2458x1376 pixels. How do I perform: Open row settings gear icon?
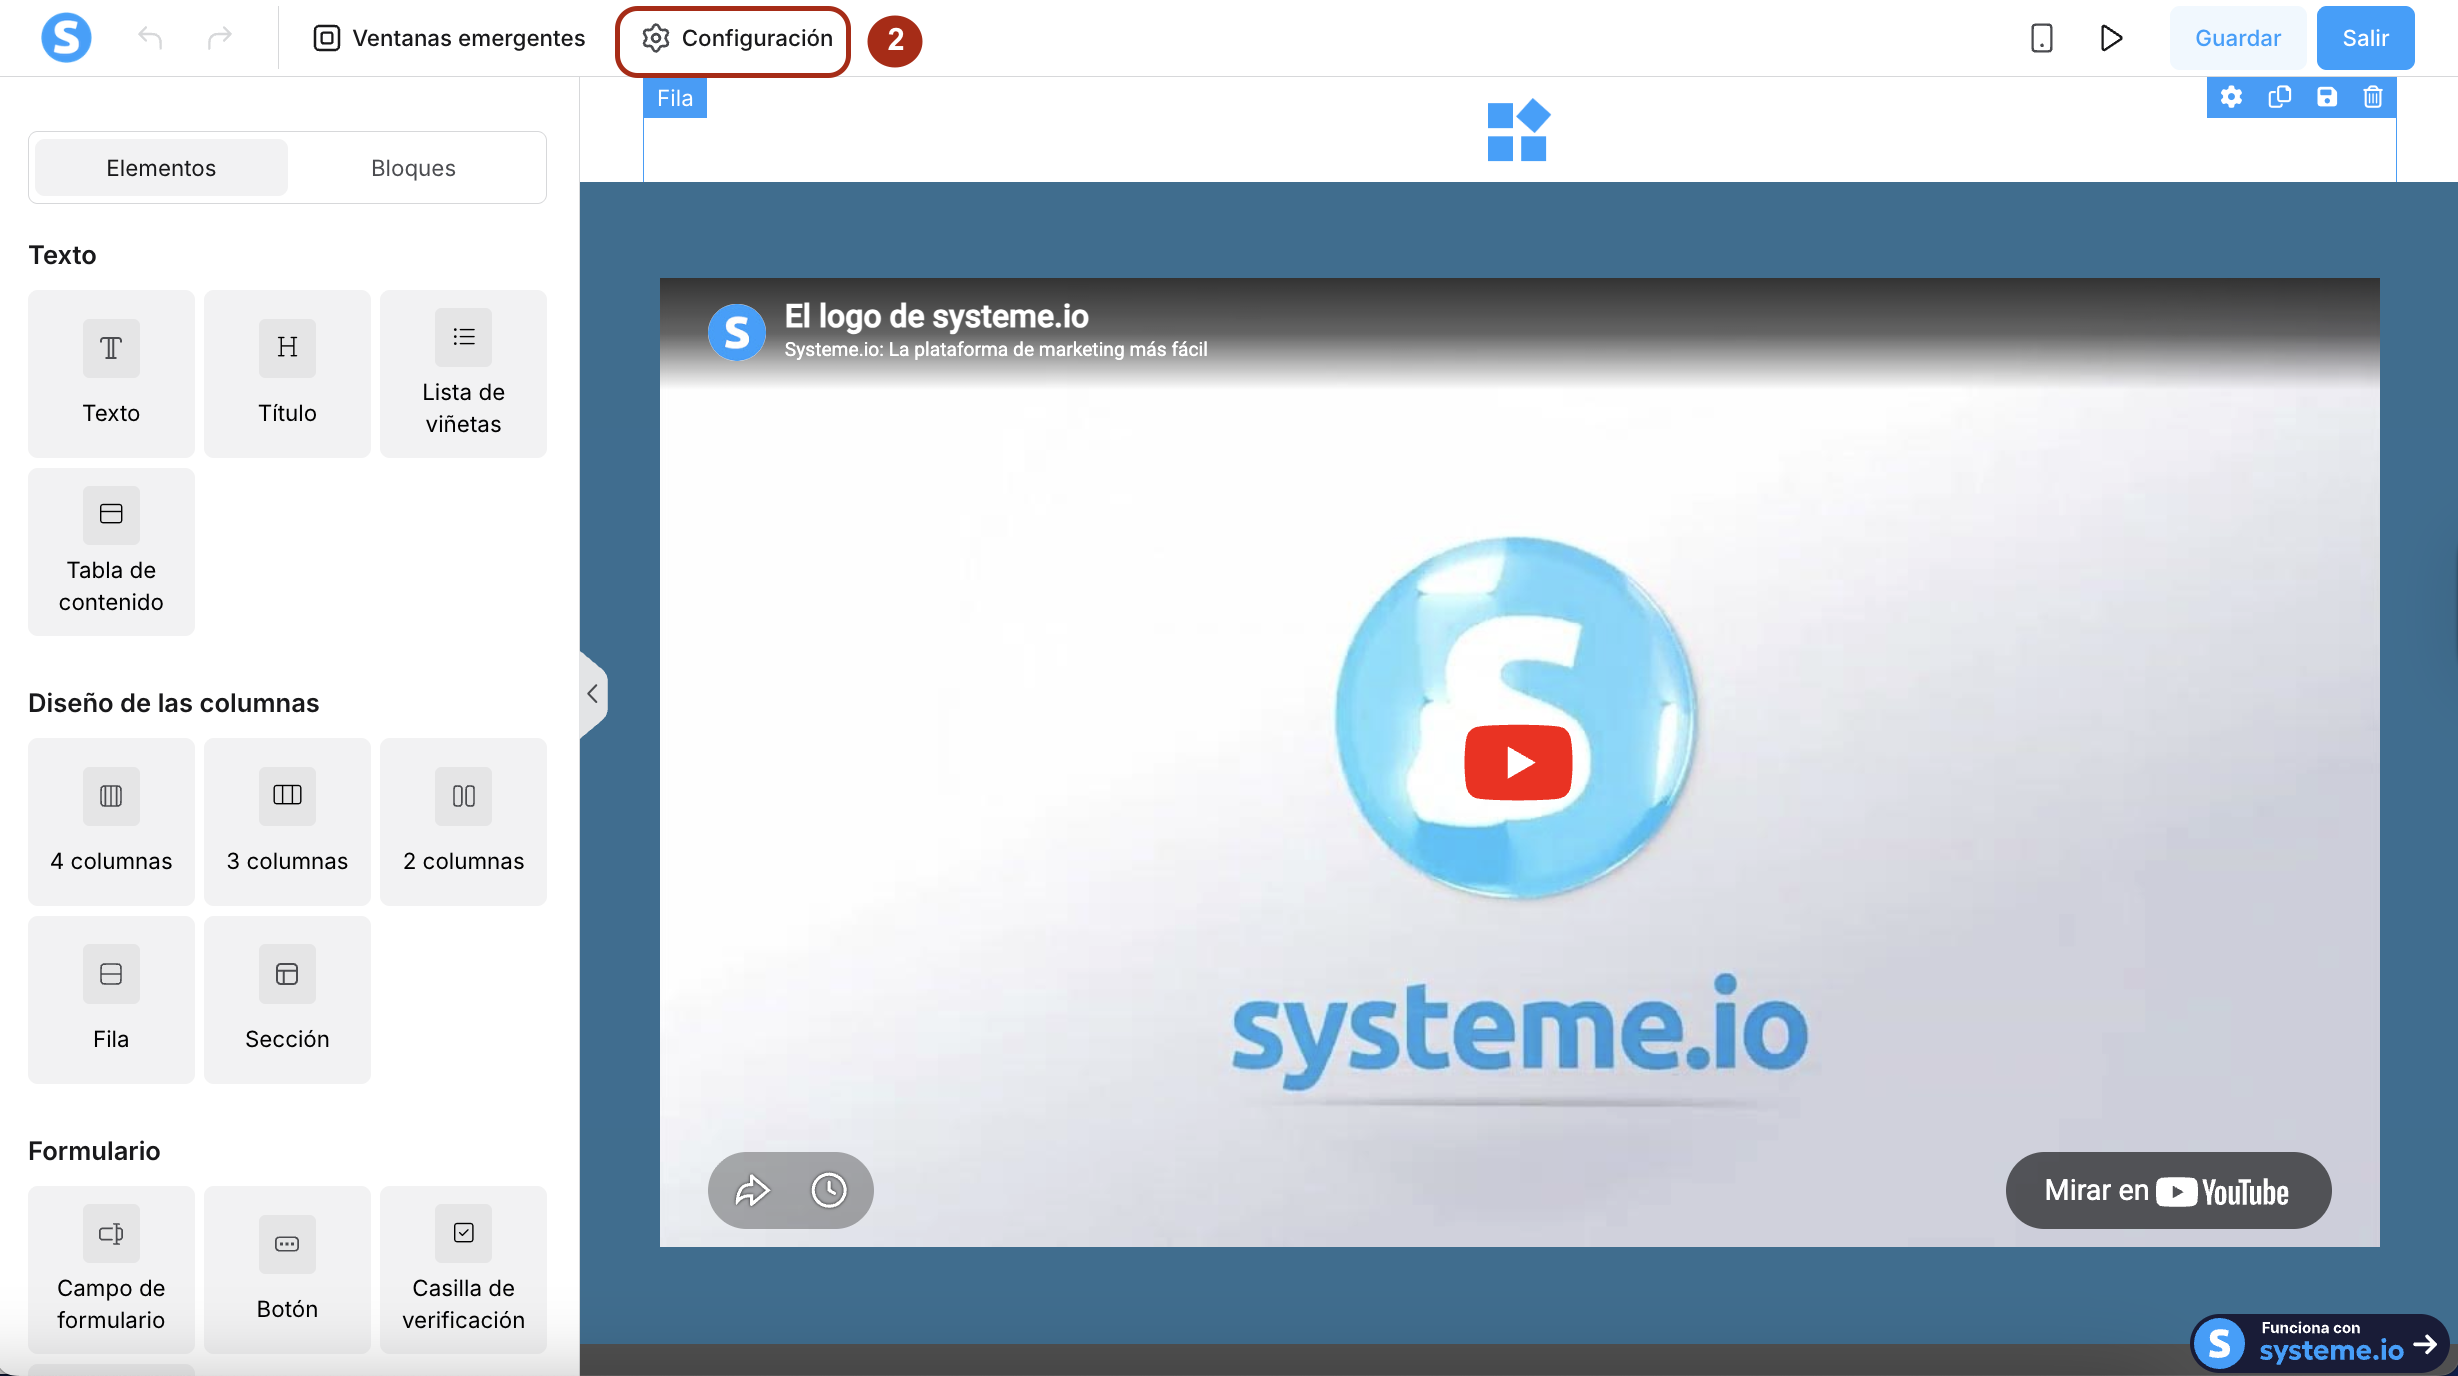click(x=2231, y=97)
